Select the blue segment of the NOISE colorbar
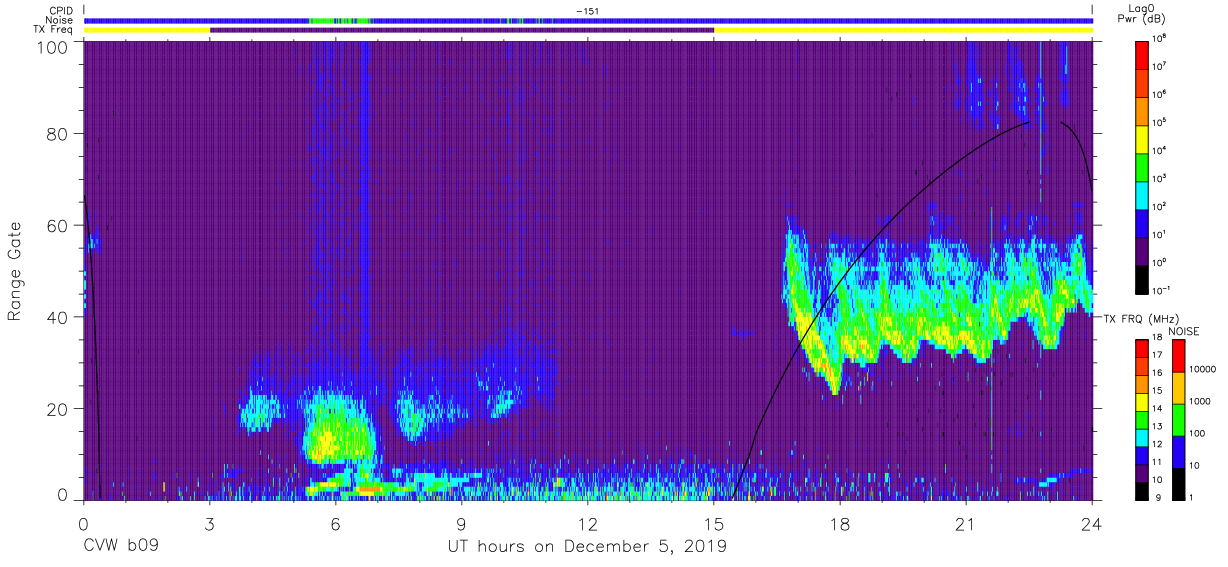 [1179, 450]
